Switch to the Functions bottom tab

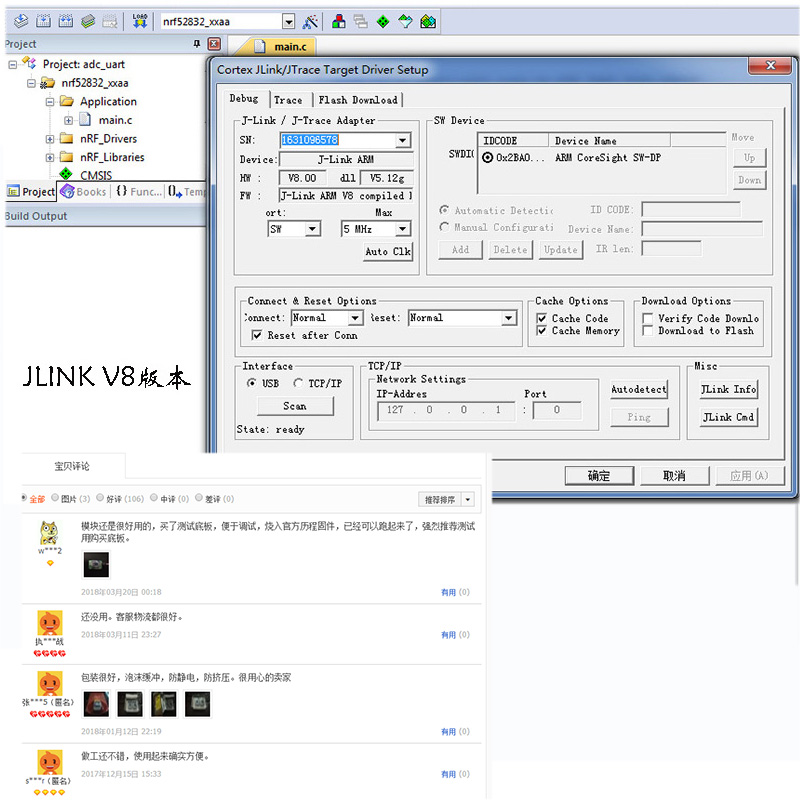138,191
